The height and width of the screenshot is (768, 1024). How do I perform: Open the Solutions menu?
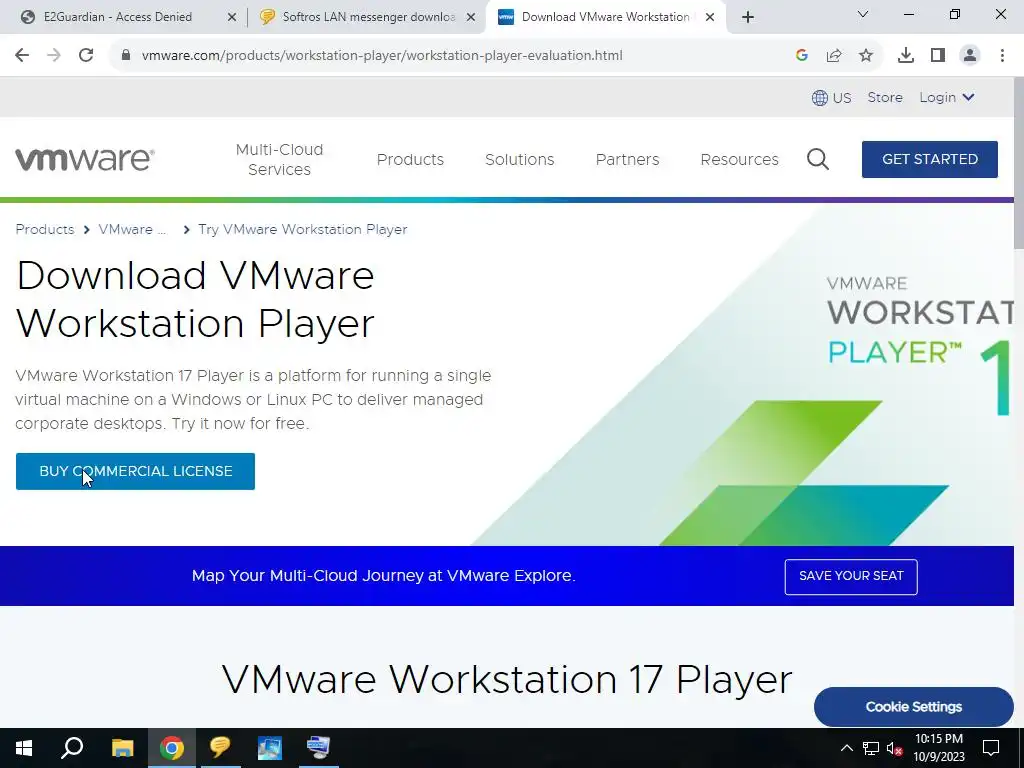point(520,159)
